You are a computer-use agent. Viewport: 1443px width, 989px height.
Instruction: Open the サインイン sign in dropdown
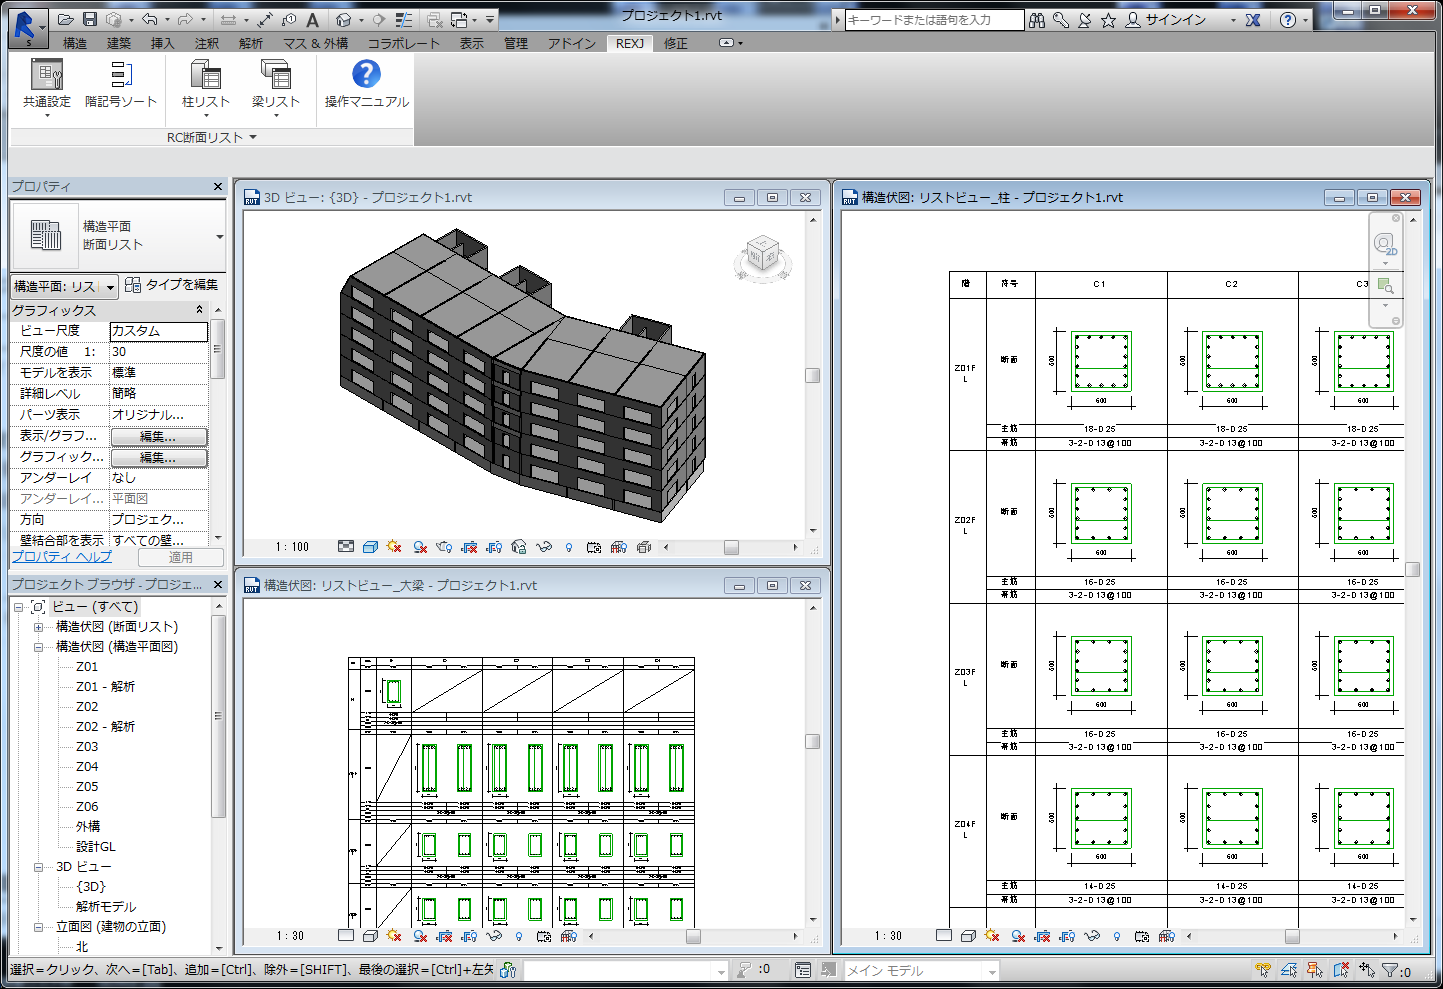(x=1180, y=20)
